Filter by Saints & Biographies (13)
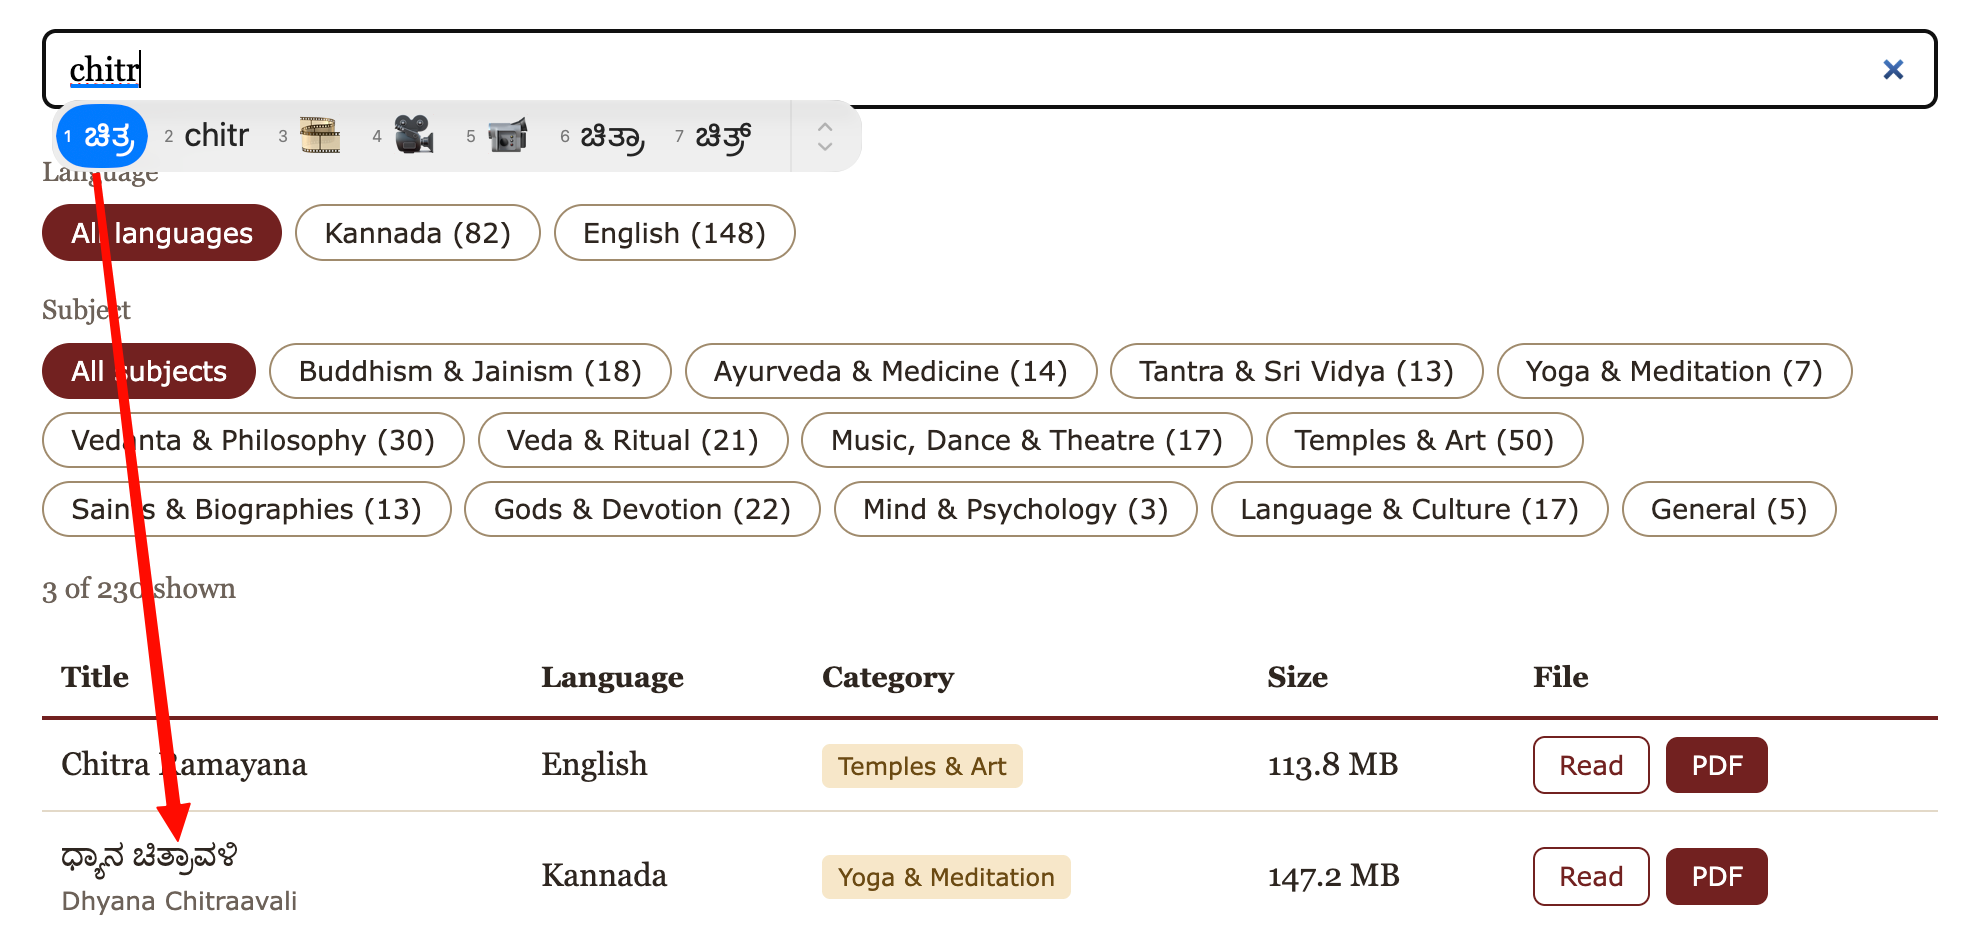 pyautogui.click(x=247, y=509)
